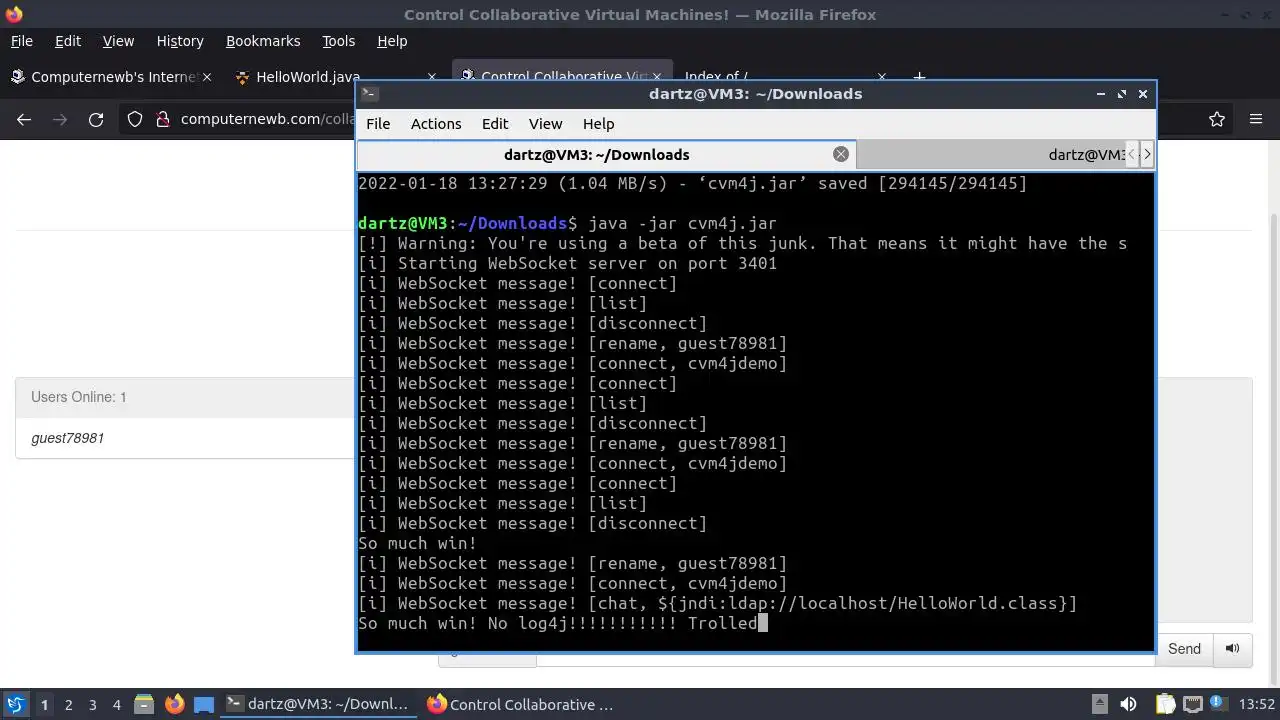Screen dimensions: 1280x720
Task: Click the update notifier tray icon
Action: pos(1219,704)
